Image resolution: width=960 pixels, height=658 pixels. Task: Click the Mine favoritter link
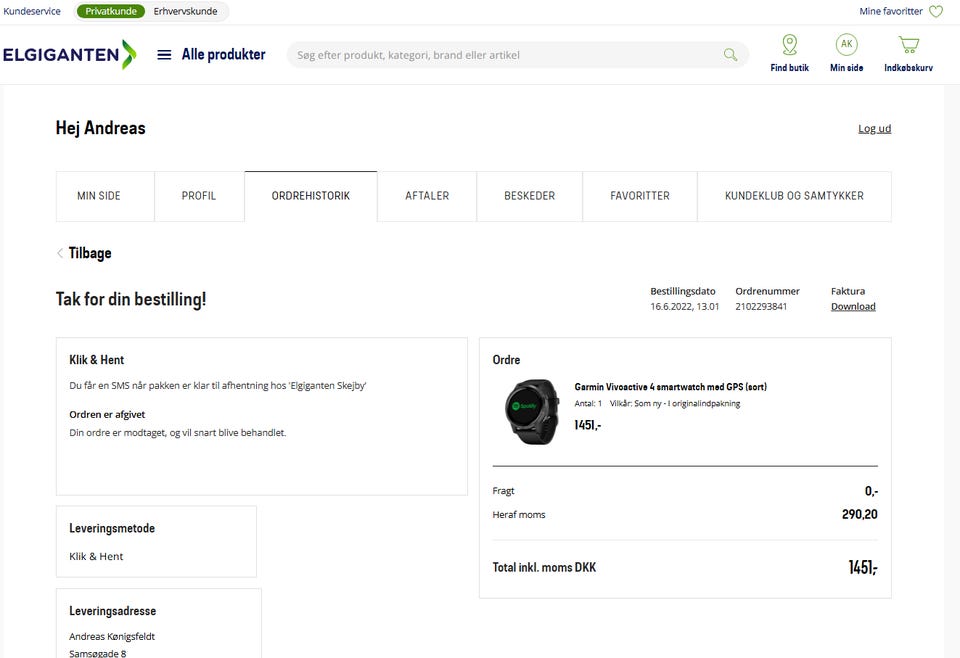891,11
